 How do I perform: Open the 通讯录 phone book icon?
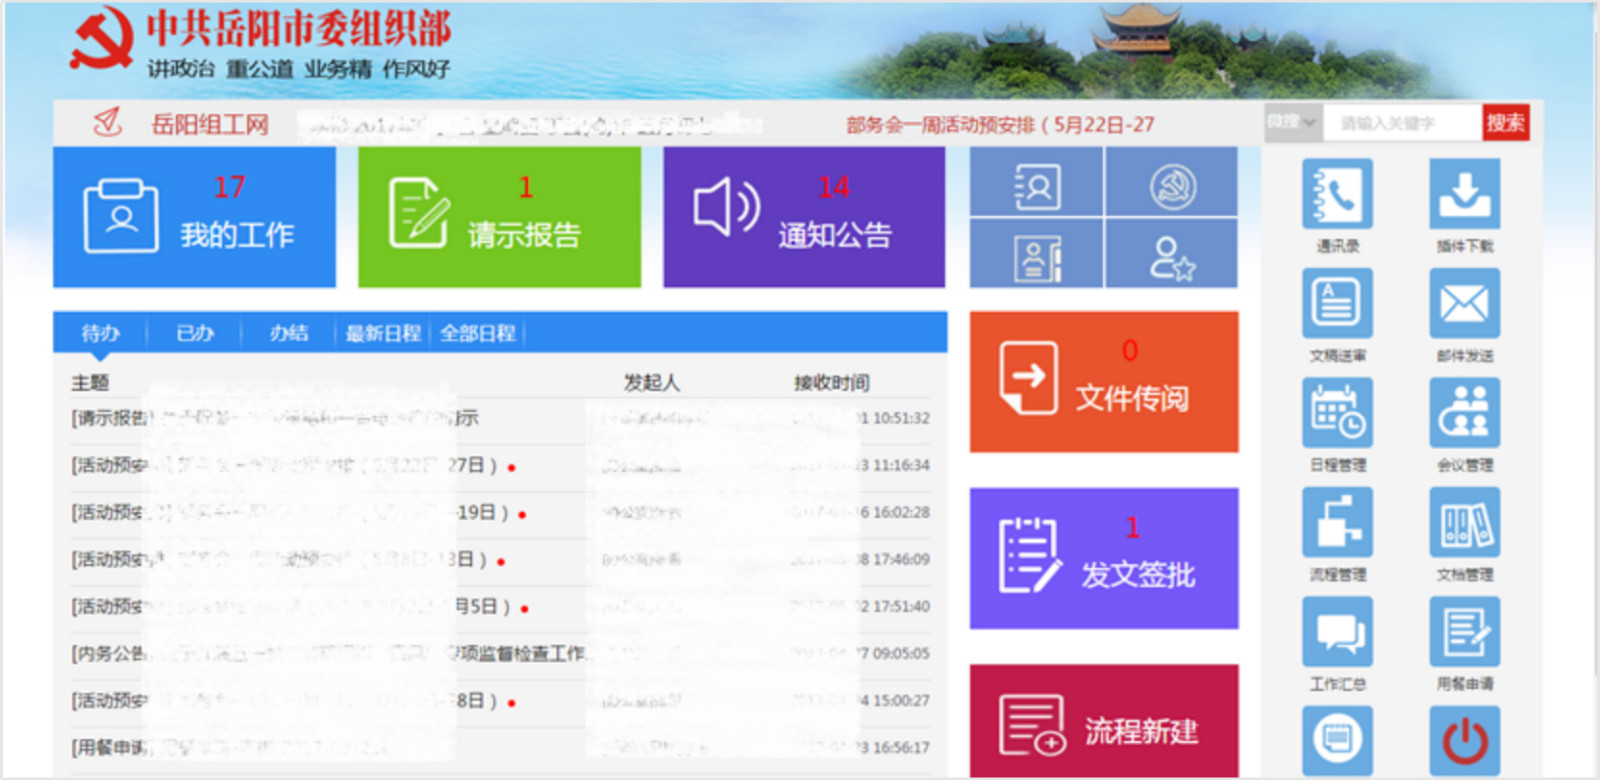(1337, 194)
